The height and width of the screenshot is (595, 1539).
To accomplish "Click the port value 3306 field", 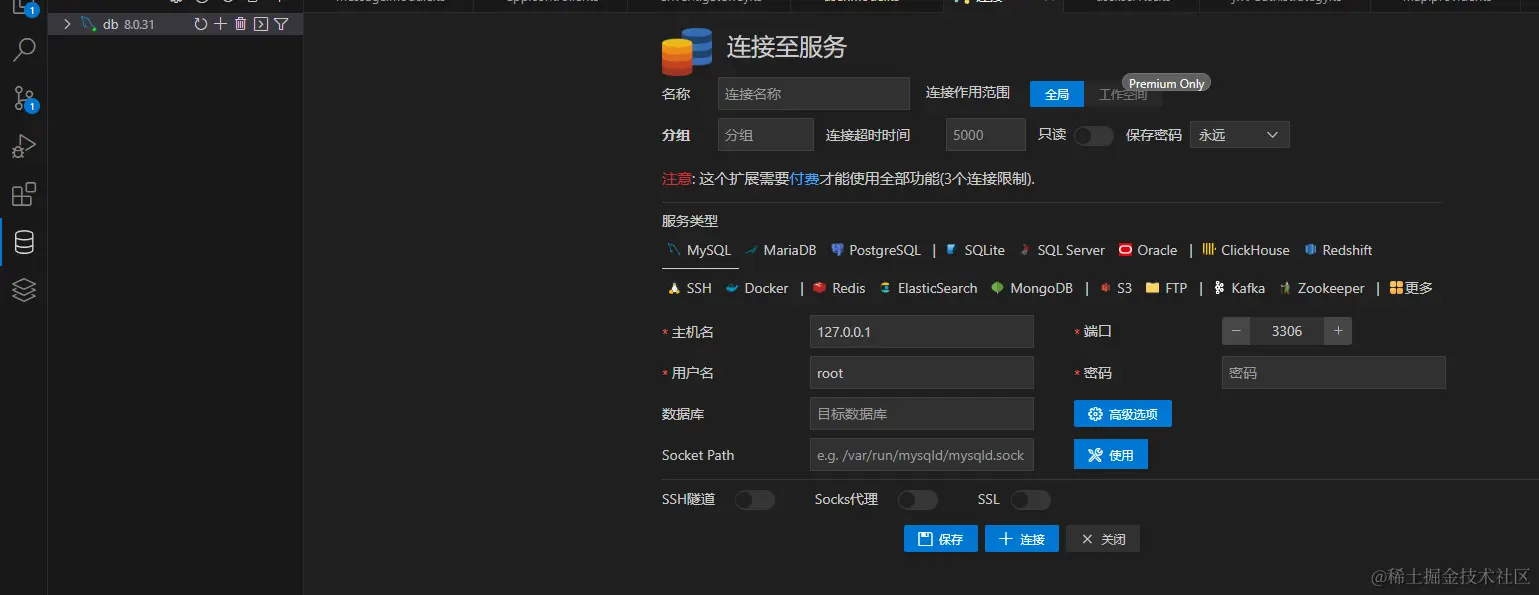I will pos(1287,331).
